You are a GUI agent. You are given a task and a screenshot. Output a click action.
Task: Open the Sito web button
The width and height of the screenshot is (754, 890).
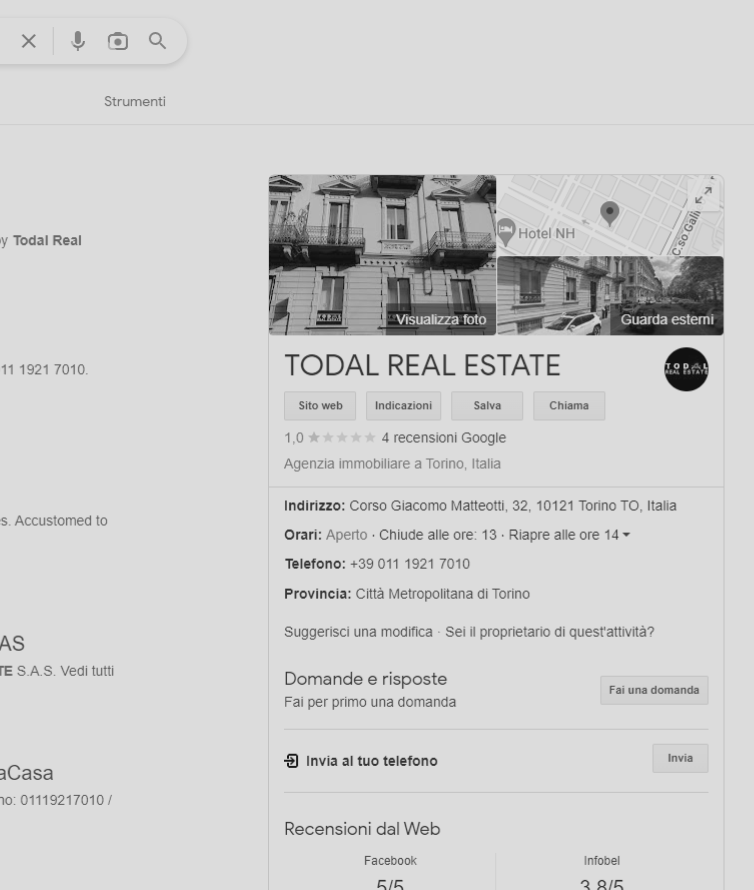tap(320, 406)
